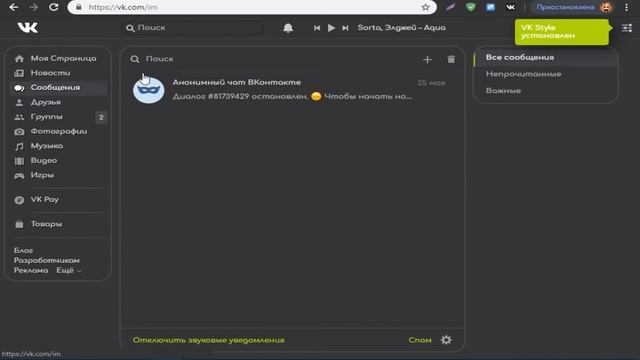Click the feather extension icon

tap(450, 7)
